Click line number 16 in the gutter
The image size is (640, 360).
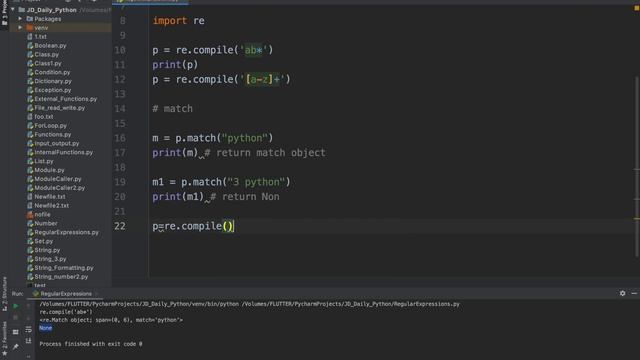pos(120,138)
